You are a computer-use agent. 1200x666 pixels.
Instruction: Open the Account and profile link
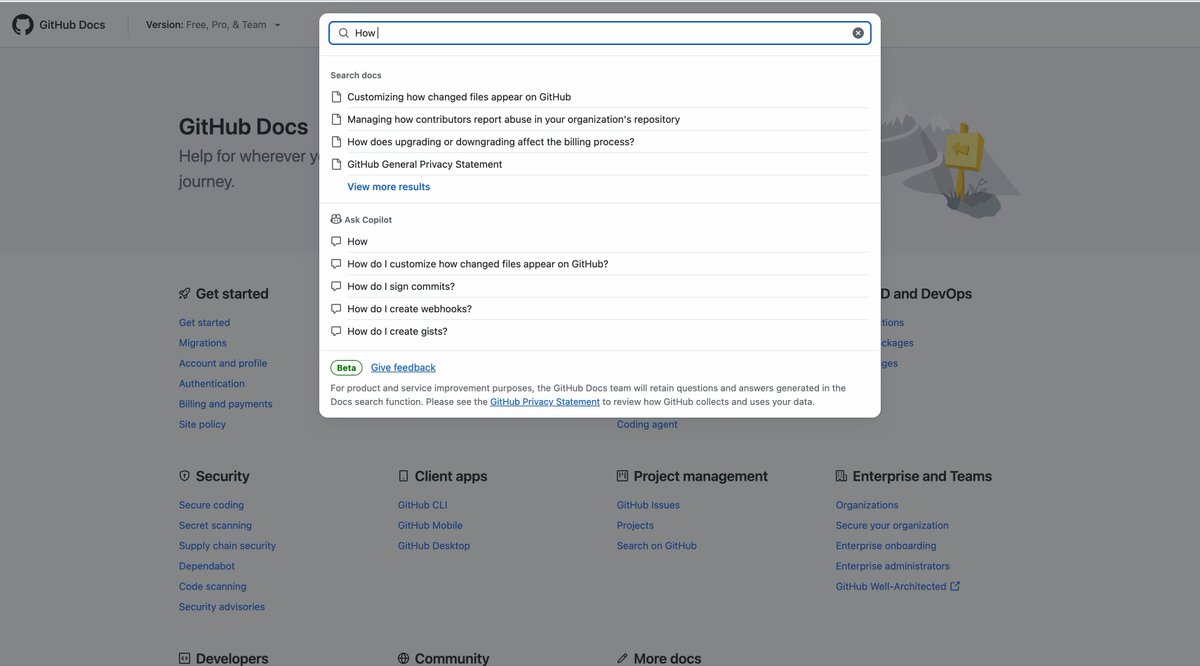point(223,363)
